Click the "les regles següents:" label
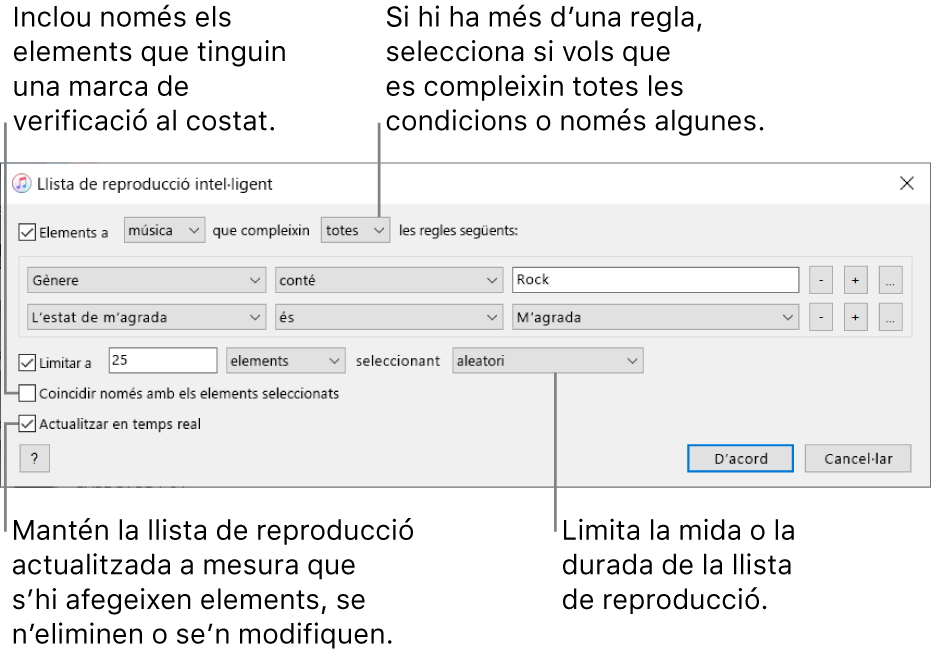 tap(458, 230)
